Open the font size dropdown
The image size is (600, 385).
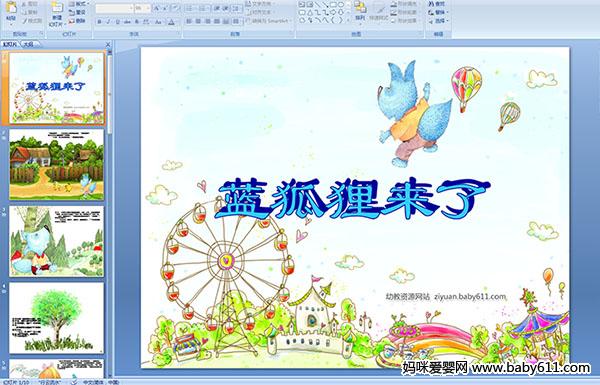[148, 8]
